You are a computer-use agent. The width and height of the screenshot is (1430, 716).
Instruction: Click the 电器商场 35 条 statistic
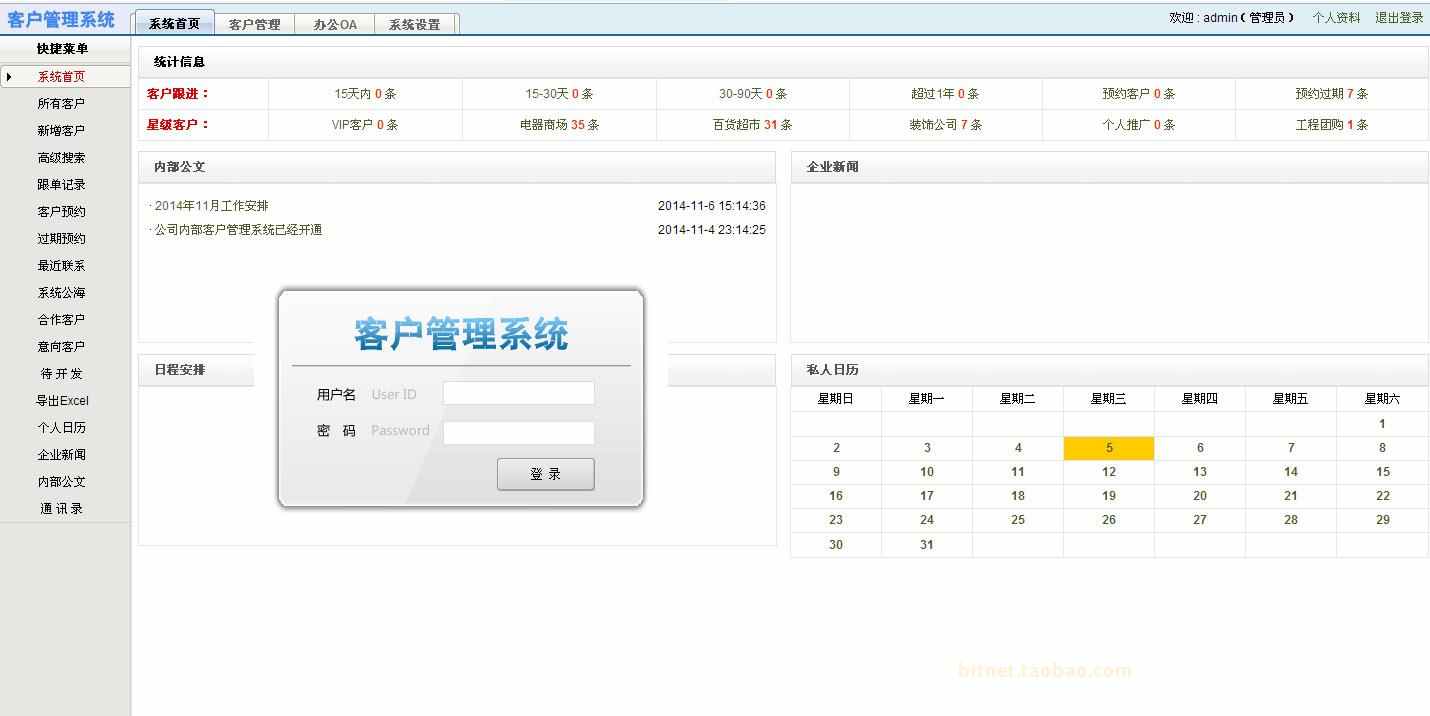pyautogui.click(x=559, y=125)
